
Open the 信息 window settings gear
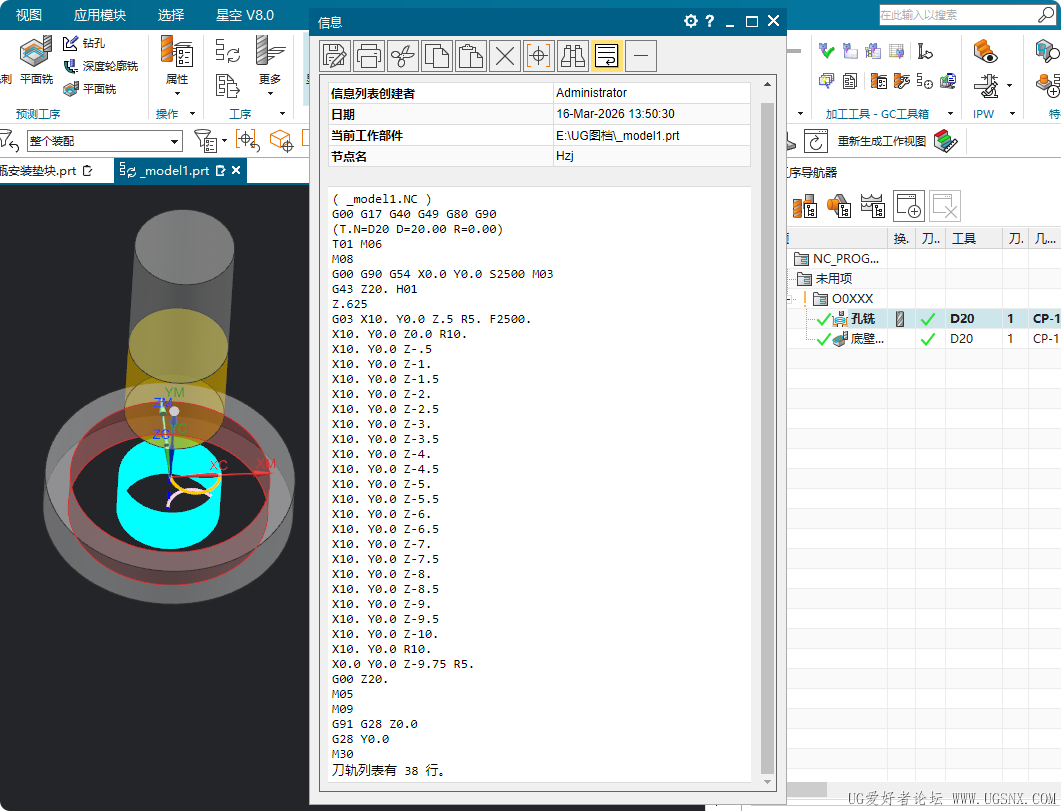[x=690, y=21]
